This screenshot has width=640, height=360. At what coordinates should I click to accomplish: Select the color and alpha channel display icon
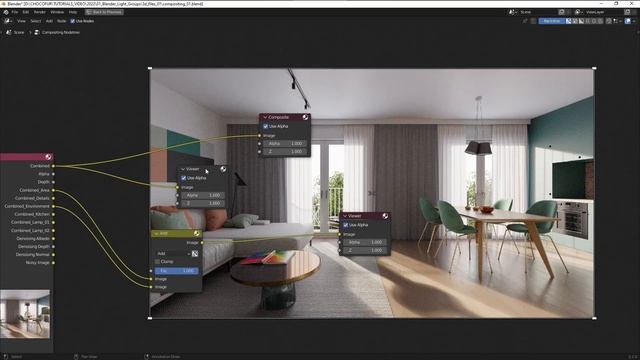pyautogui.click(x=569, y=21)
